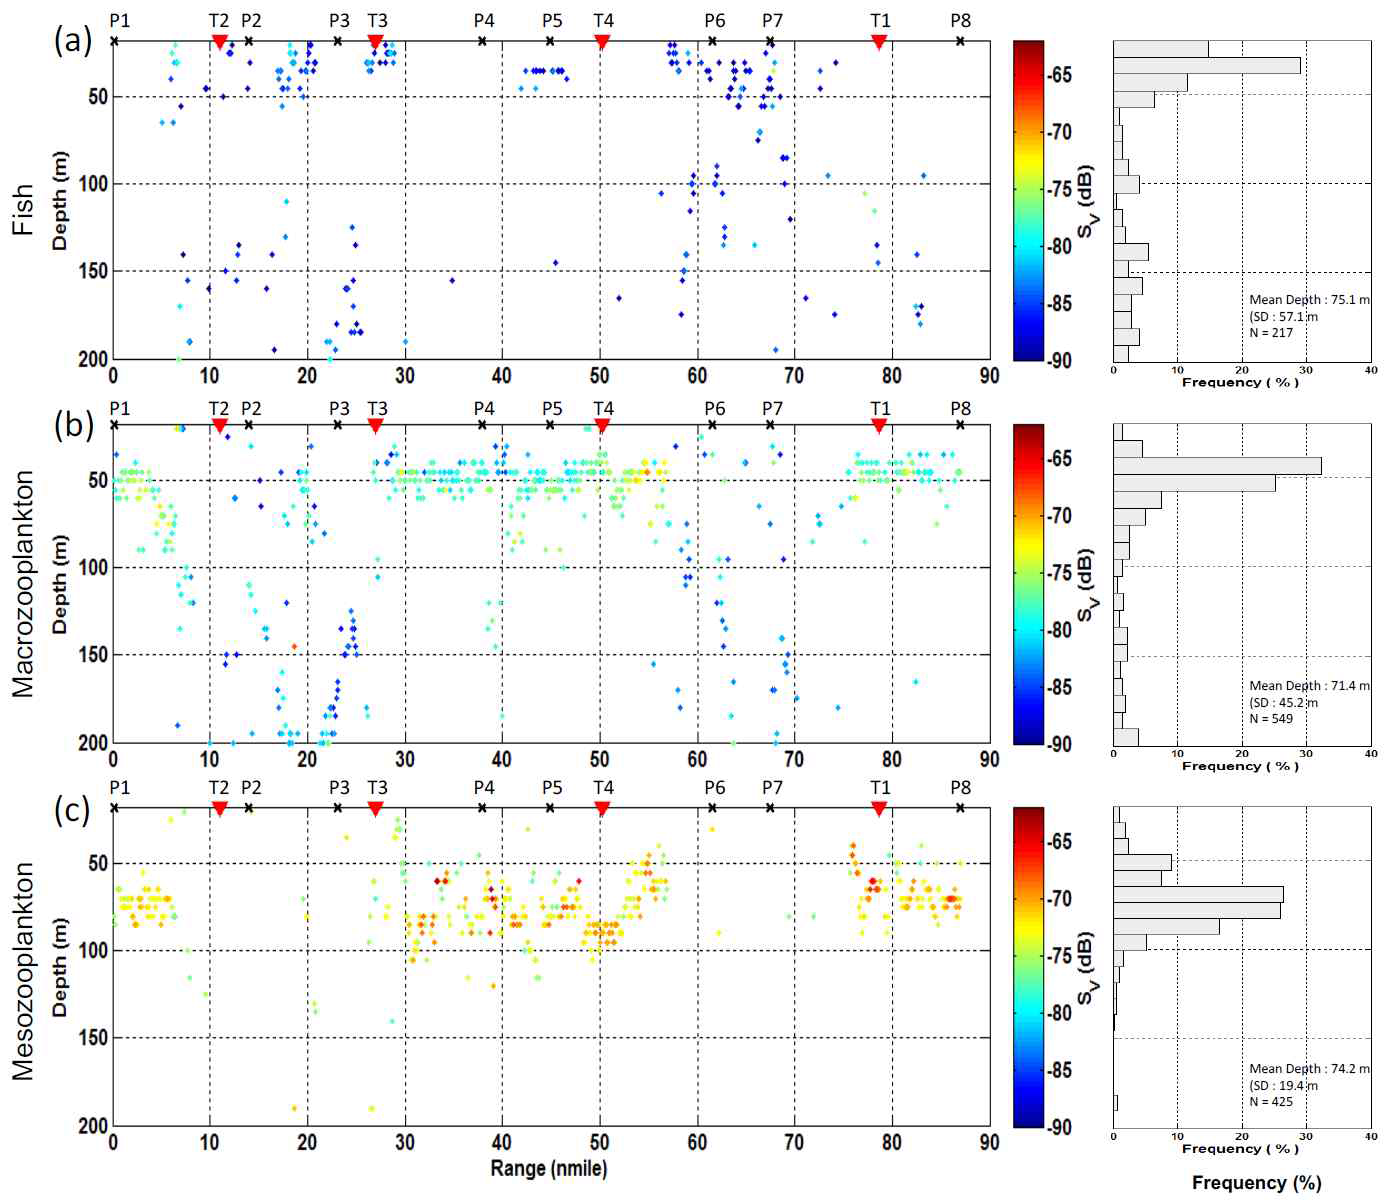
Task: Click the red T4 triangle in Fish panel
Action: pos(602,41)
